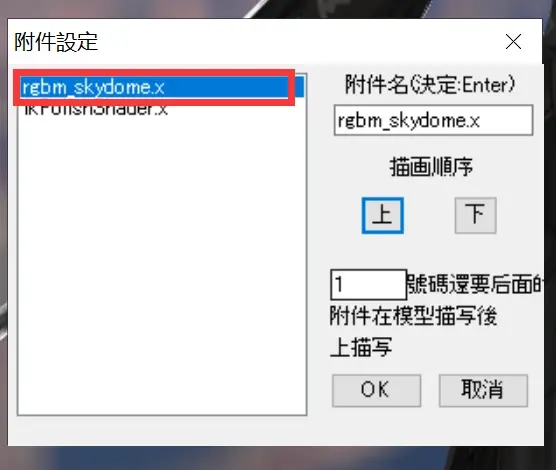Click the 描画順序 label
This screenshot has width=556, height=470.
tap(431, 167)
